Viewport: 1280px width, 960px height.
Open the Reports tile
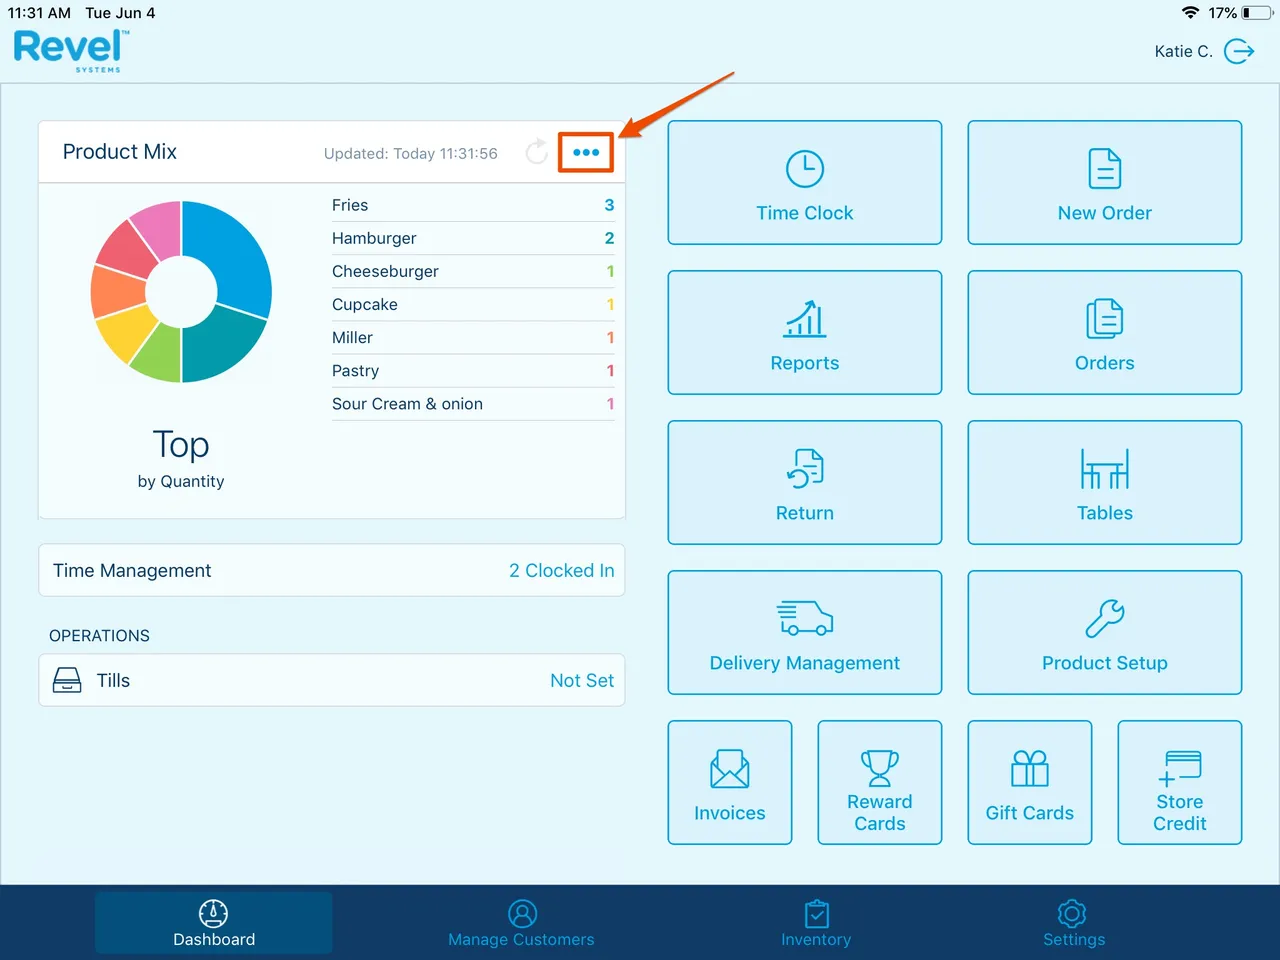[x=805, y=333]
